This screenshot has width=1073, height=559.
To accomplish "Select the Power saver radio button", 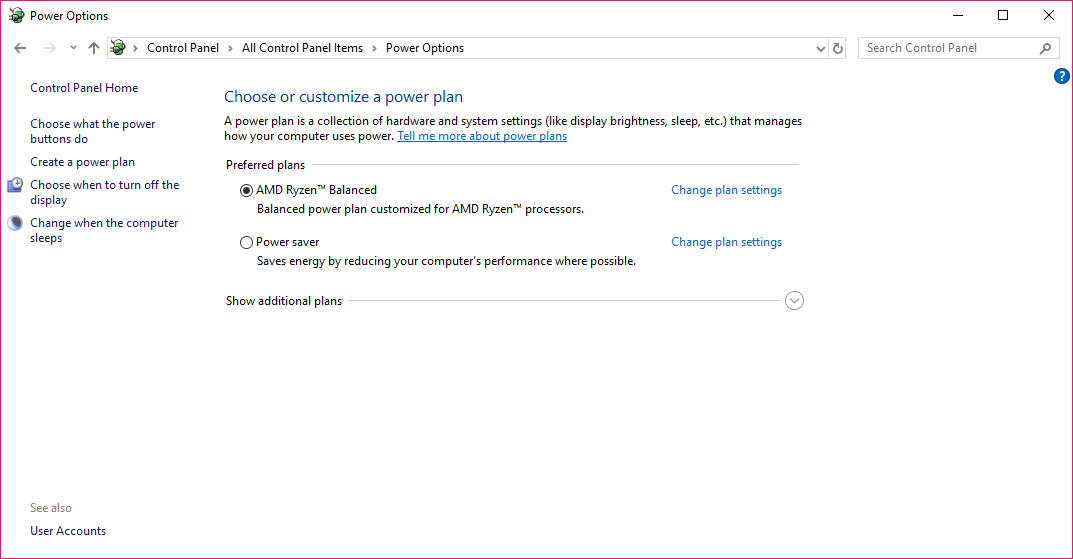I will pos(246,242).
